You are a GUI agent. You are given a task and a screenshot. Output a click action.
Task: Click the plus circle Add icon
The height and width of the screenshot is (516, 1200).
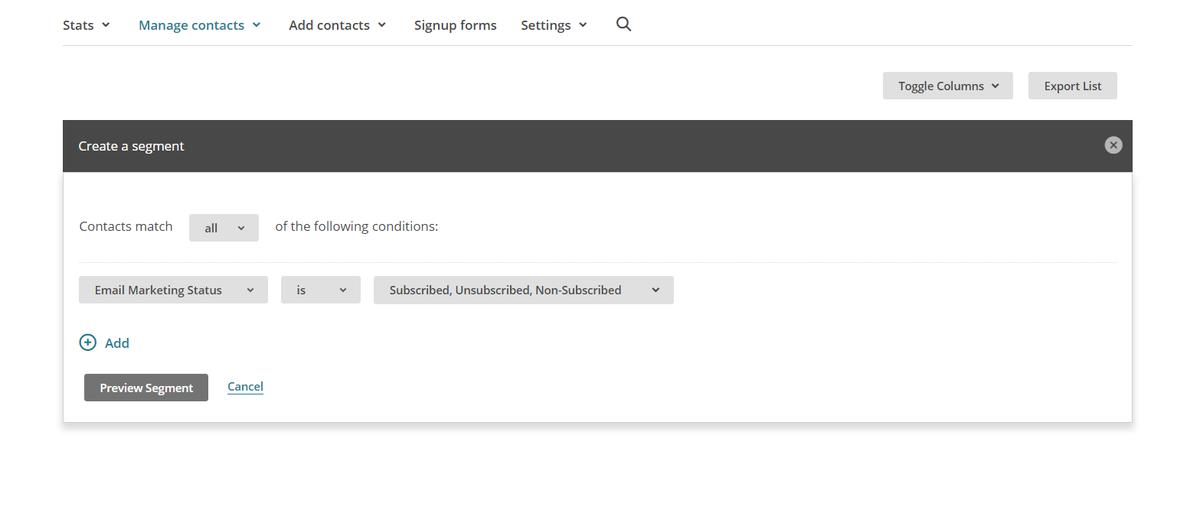click(88, 342)
